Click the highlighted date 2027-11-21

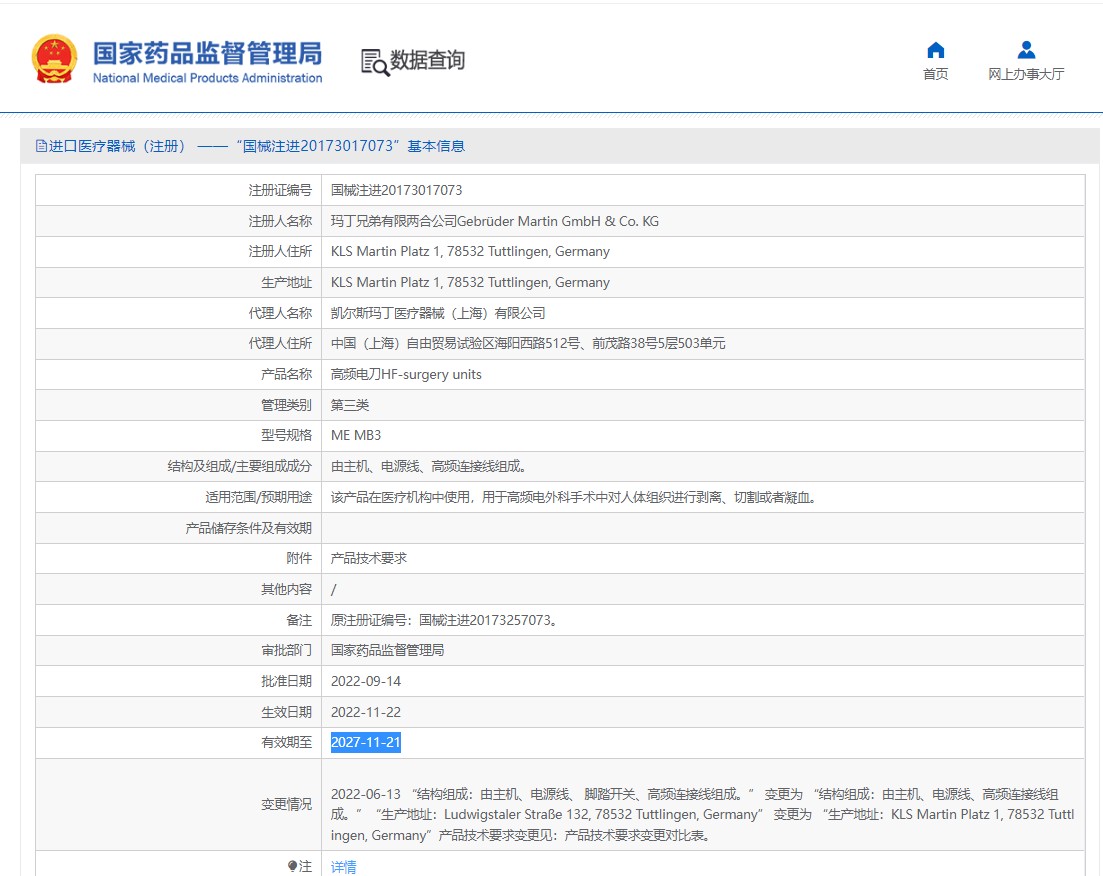click(x=366, y=742)
